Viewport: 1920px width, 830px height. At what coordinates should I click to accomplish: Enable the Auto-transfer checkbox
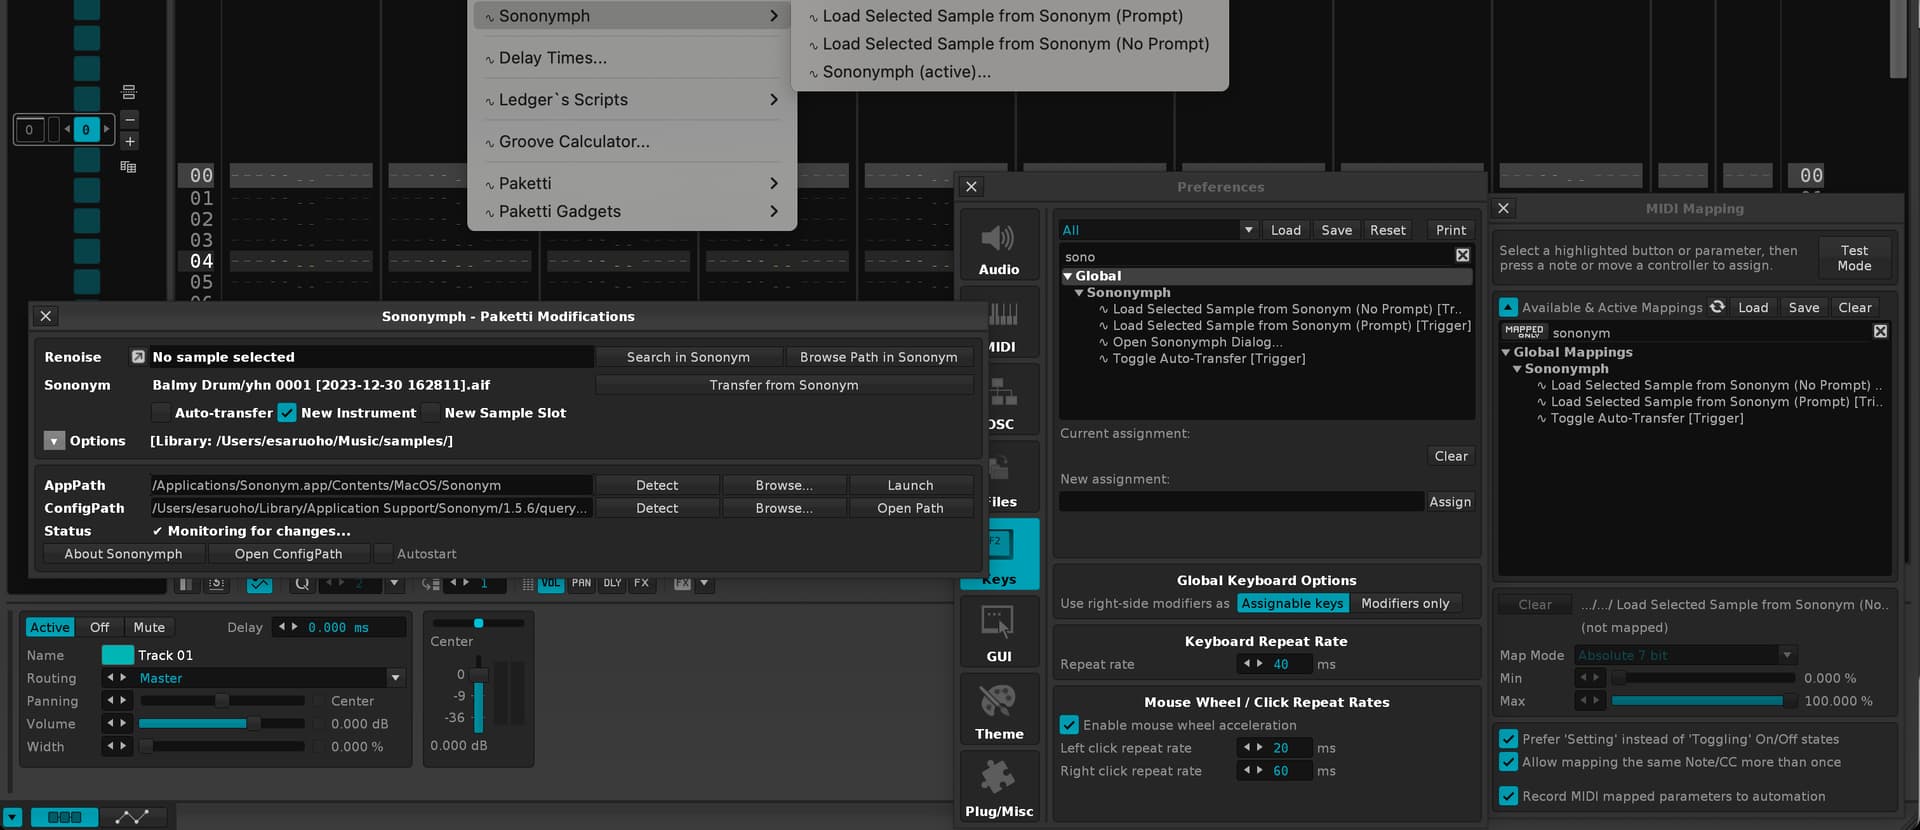coord(161,413)
